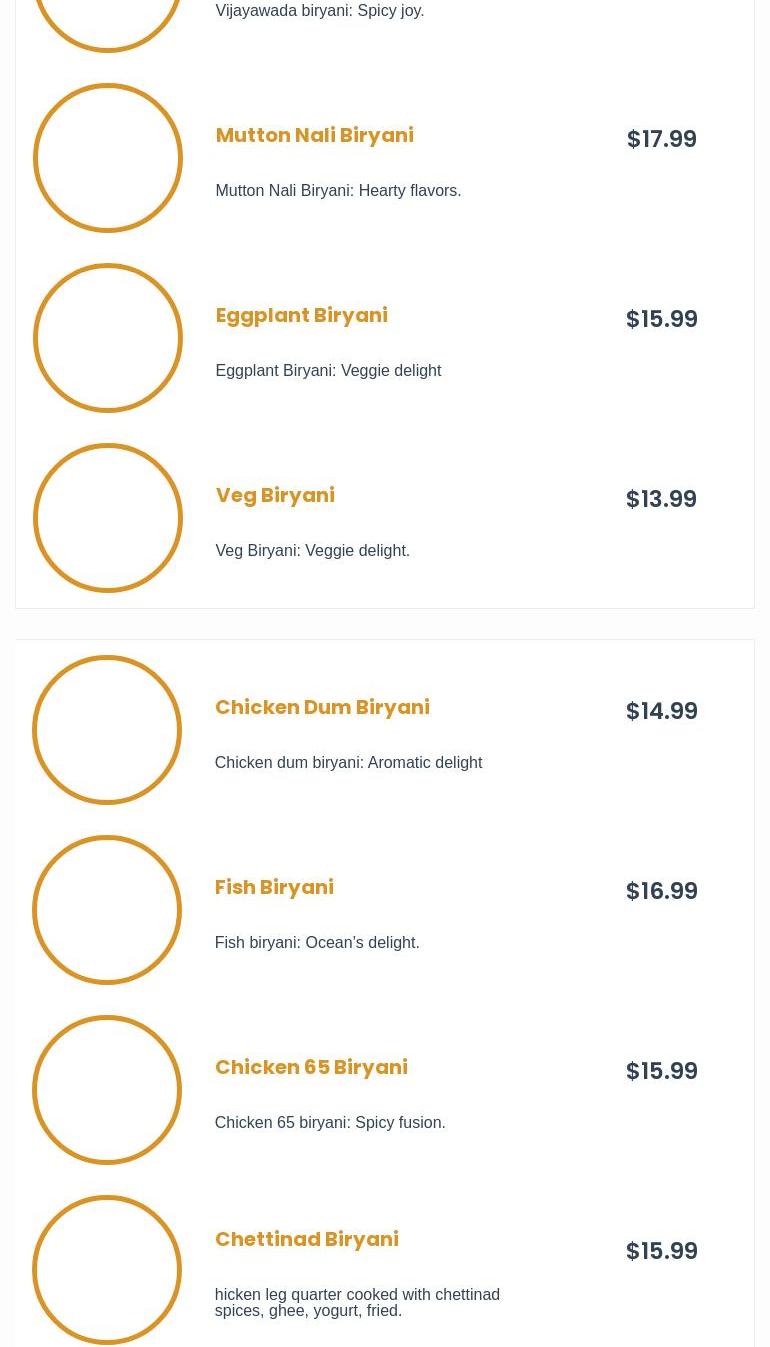Screen dimensions: 770x1347
Task: Click the Veg Biryani image circle
Action: (108, 518)
